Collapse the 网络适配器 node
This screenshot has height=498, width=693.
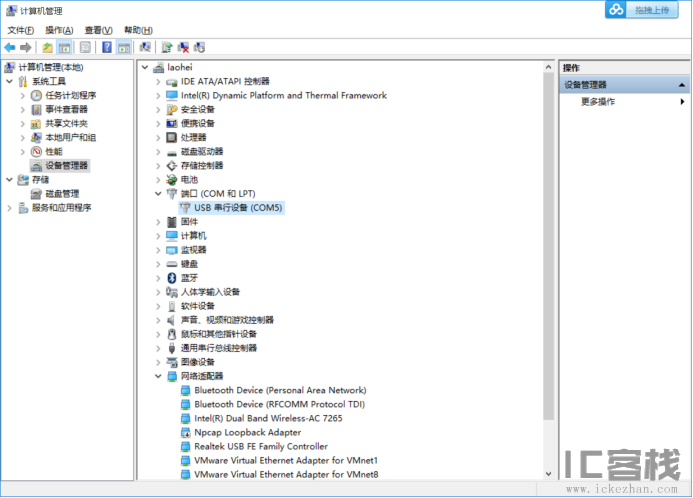coord(158,376)
